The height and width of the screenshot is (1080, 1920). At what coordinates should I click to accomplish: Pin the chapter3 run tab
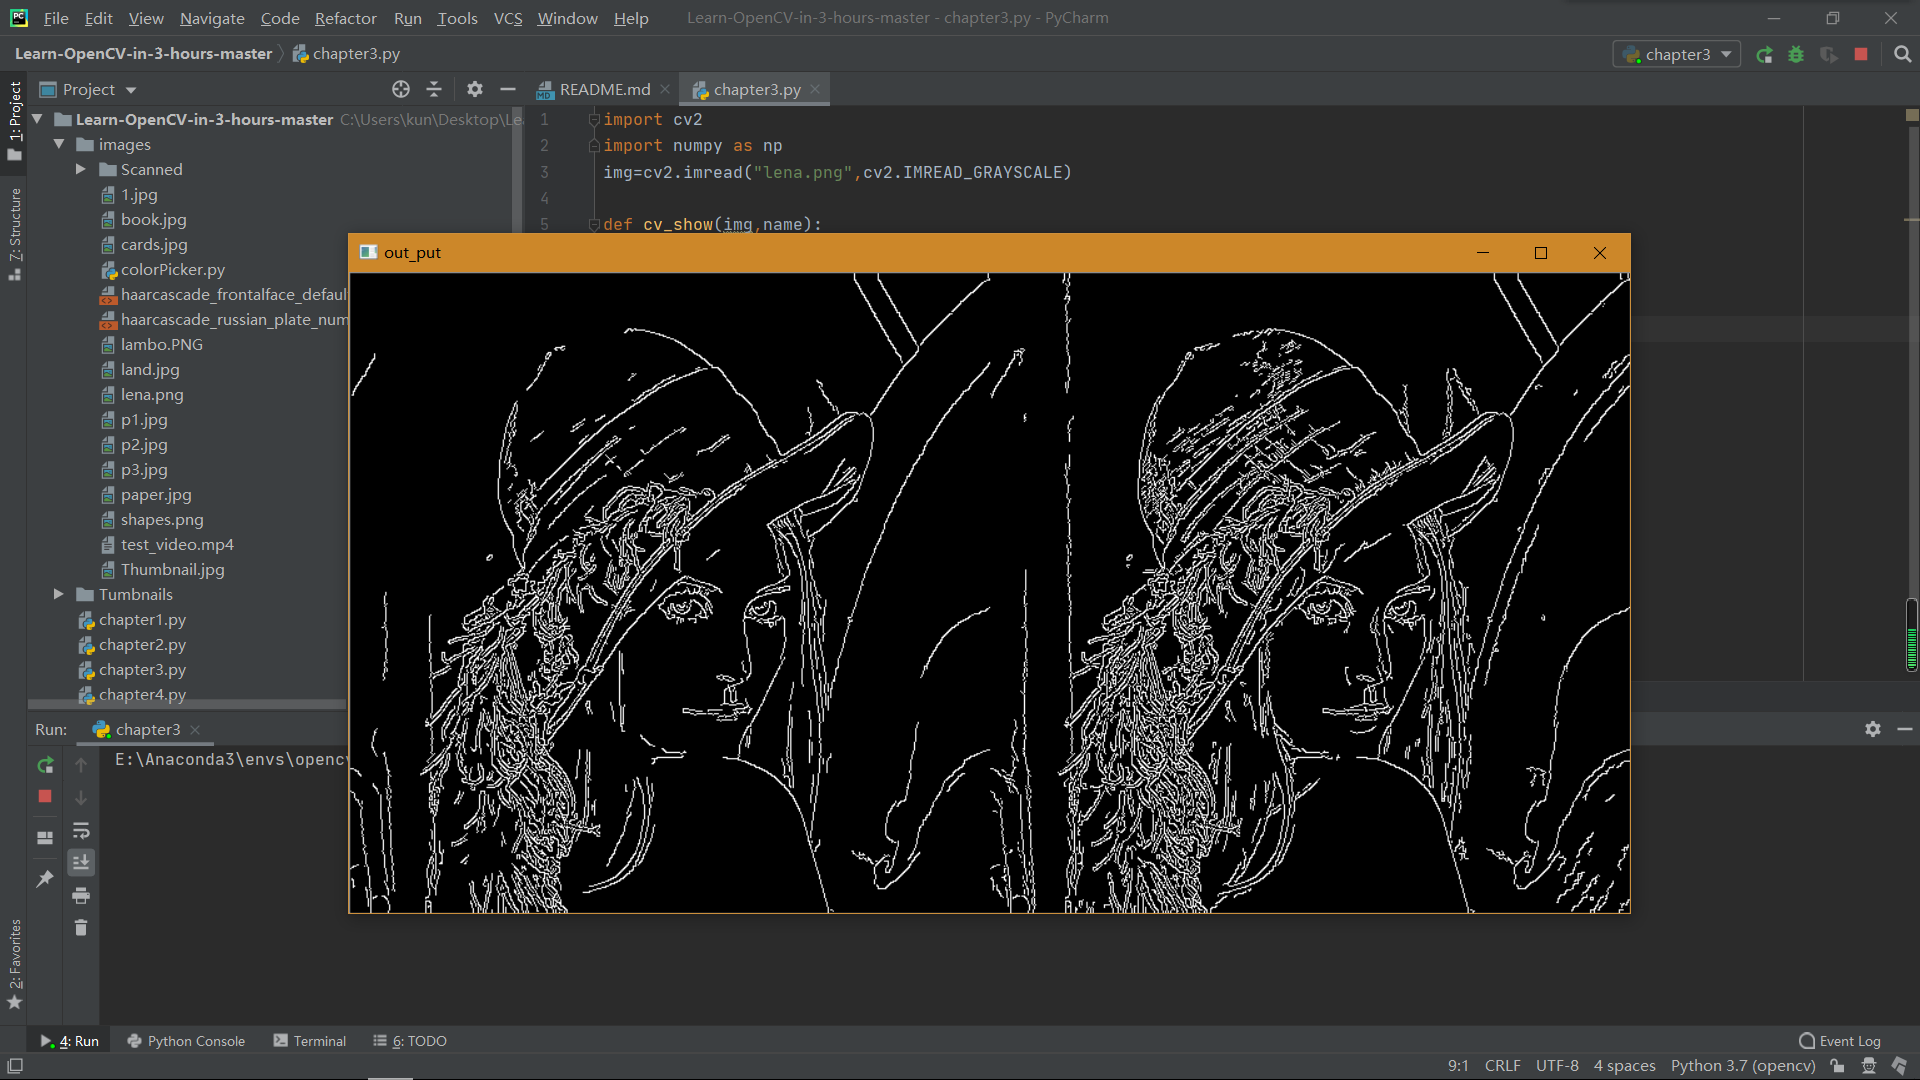pos(44,878)
